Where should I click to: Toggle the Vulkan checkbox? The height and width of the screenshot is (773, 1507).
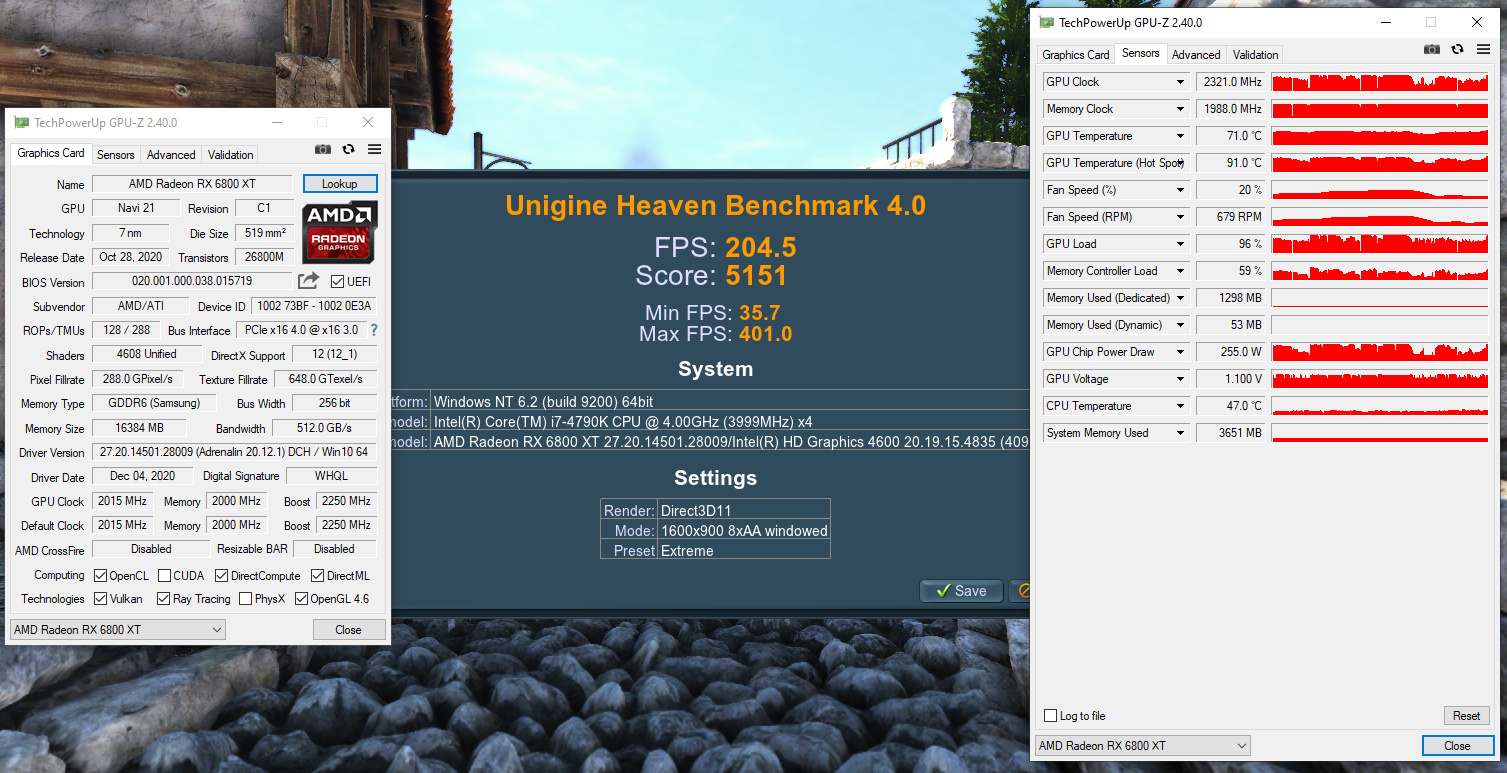[x=100, y=599]
